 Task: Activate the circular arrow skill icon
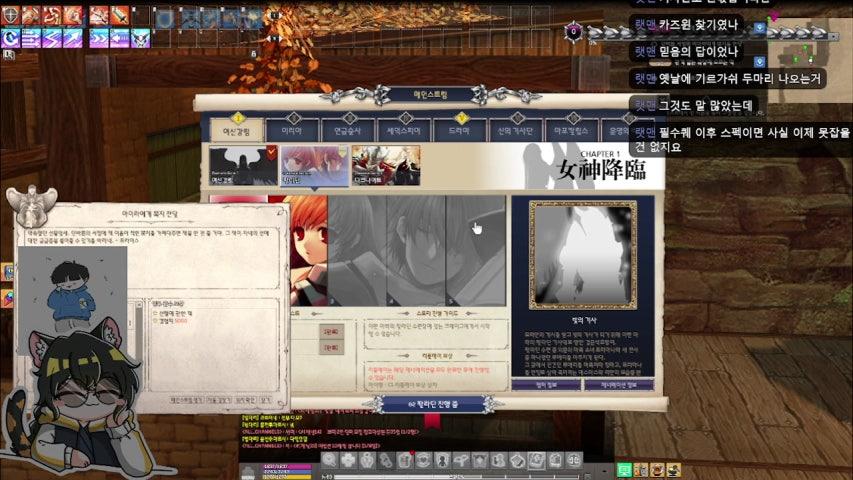[10, 38]
